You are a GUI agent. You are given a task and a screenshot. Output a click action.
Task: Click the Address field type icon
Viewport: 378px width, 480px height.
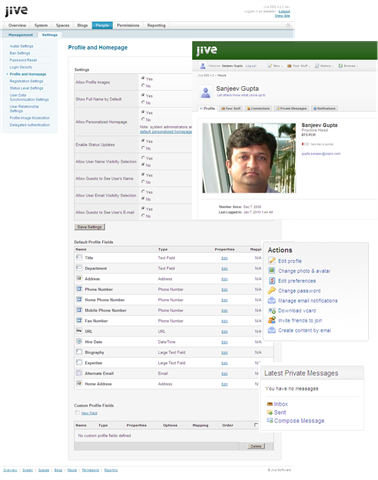pos(79,278)
